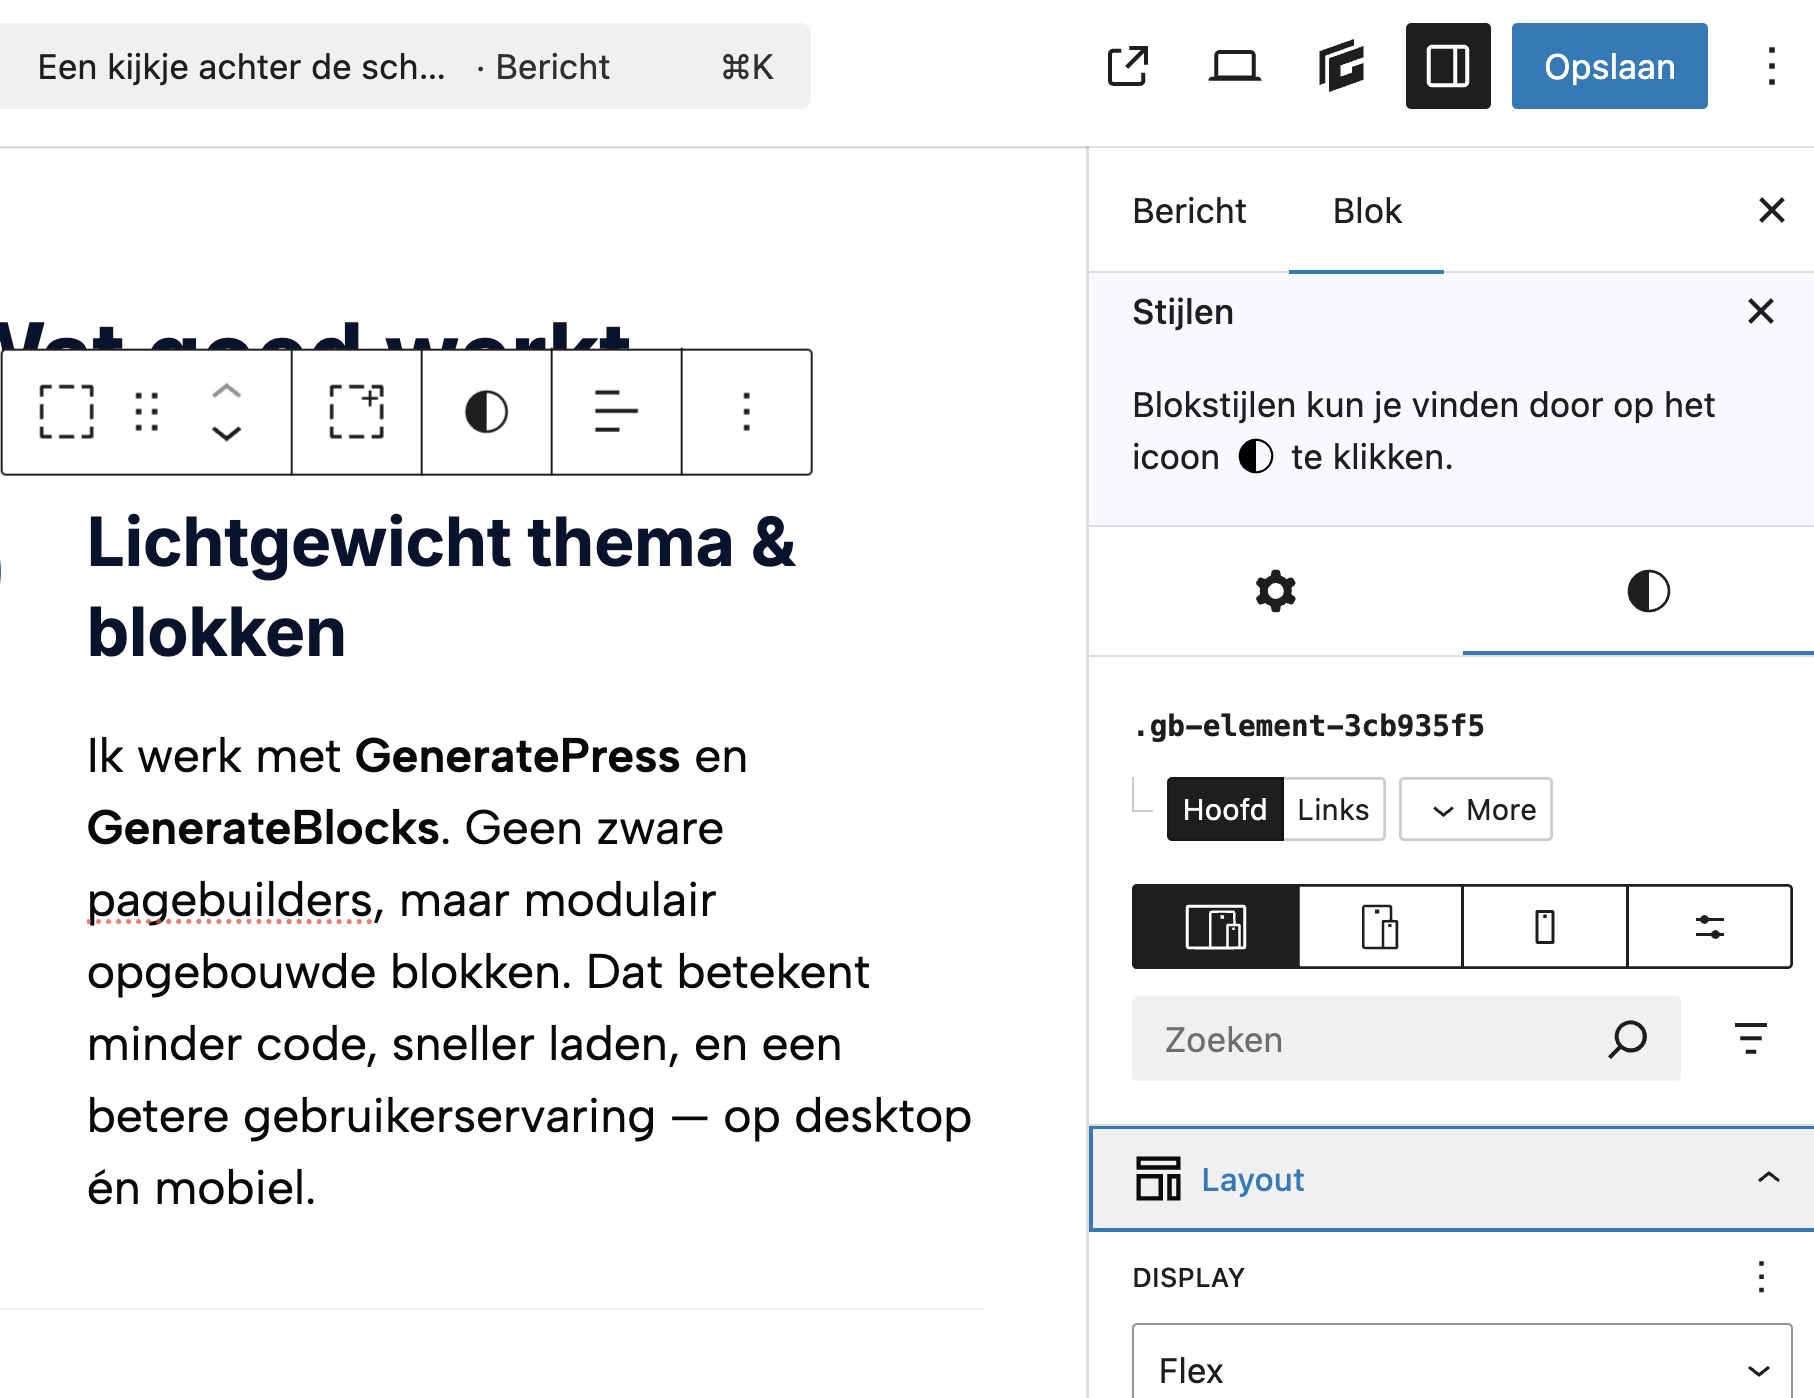
Task: Switch responsive preview to mobile view
Action: click(x=1540, y=927)
